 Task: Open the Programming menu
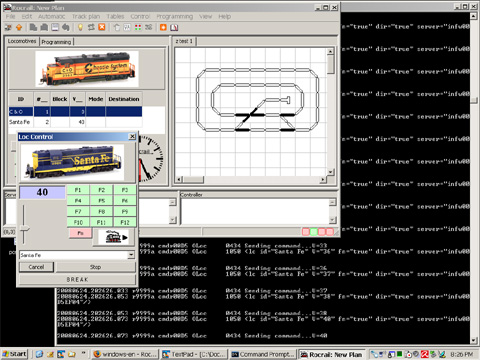[175, 16]
